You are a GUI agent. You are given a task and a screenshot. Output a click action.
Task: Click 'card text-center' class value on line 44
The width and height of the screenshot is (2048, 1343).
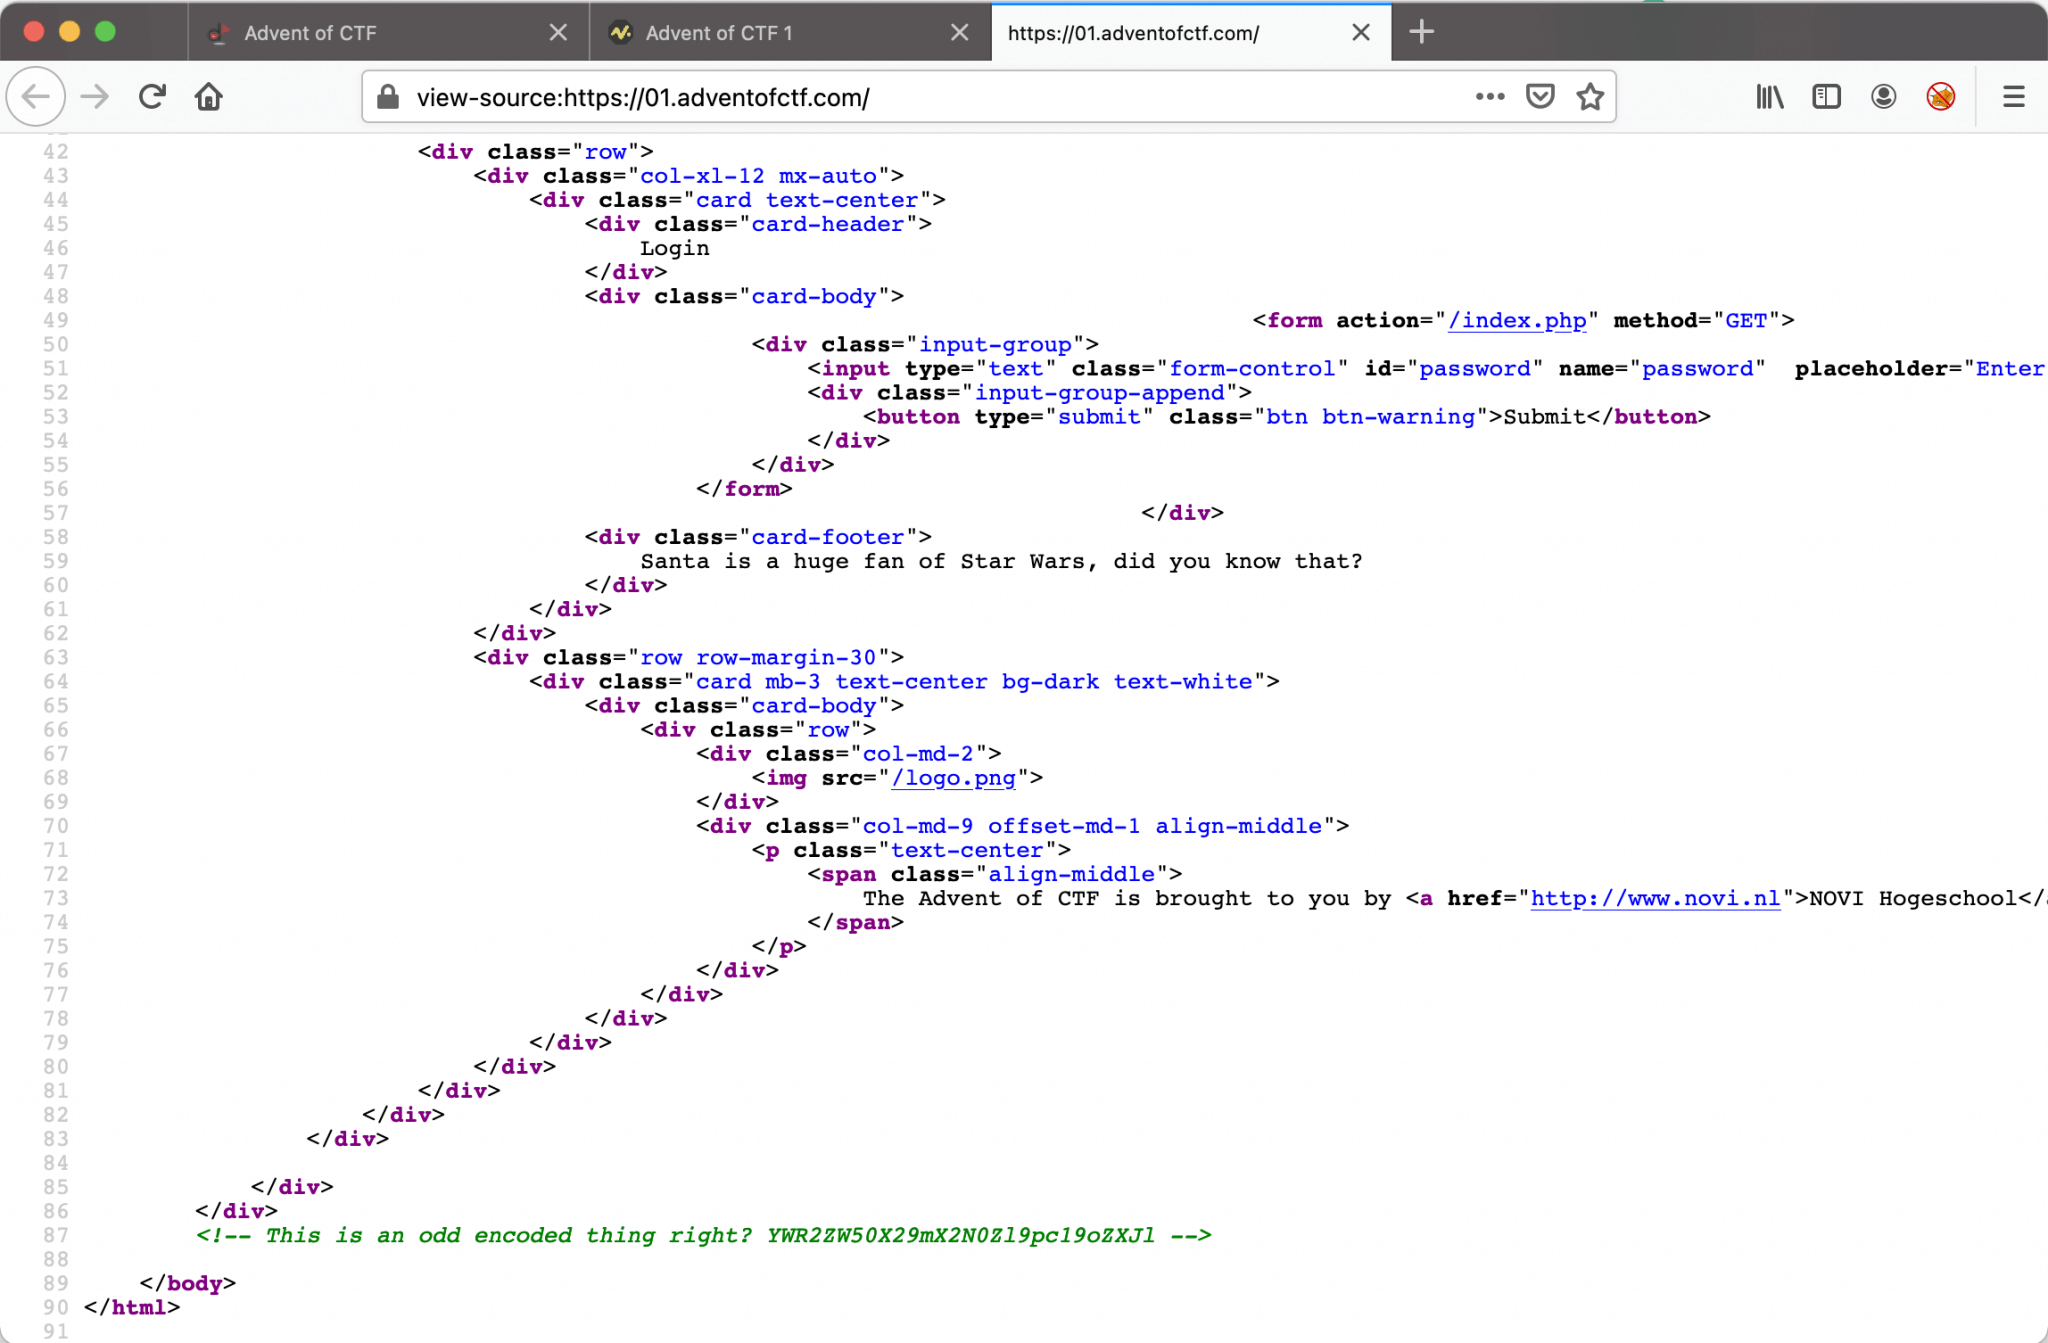tap(807, 200)
